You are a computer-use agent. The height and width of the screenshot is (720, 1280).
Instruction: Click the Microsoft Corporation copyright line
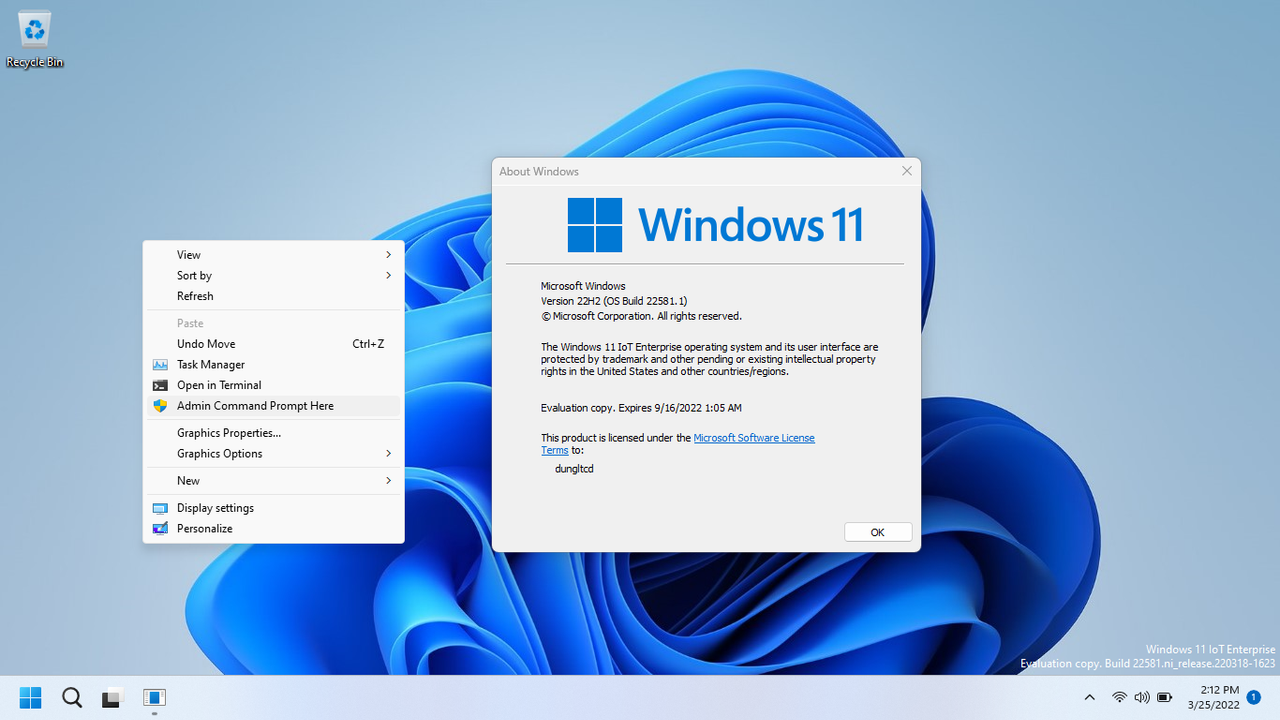pyautogui.click(x=641, y=316)
